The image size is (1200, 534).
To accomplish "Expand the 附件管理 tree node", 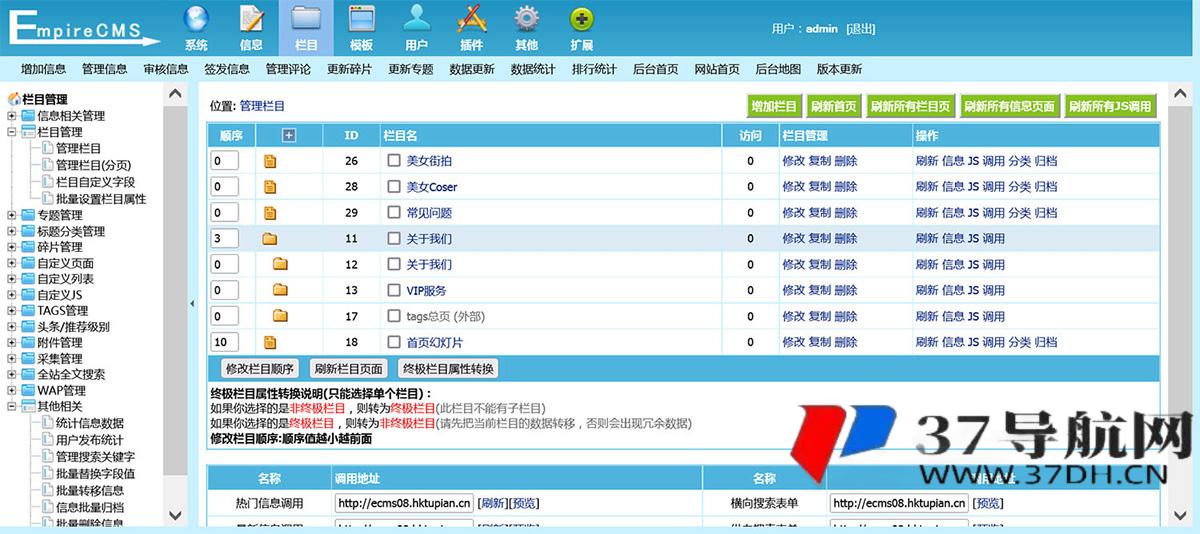I will (x=12, y=343).
